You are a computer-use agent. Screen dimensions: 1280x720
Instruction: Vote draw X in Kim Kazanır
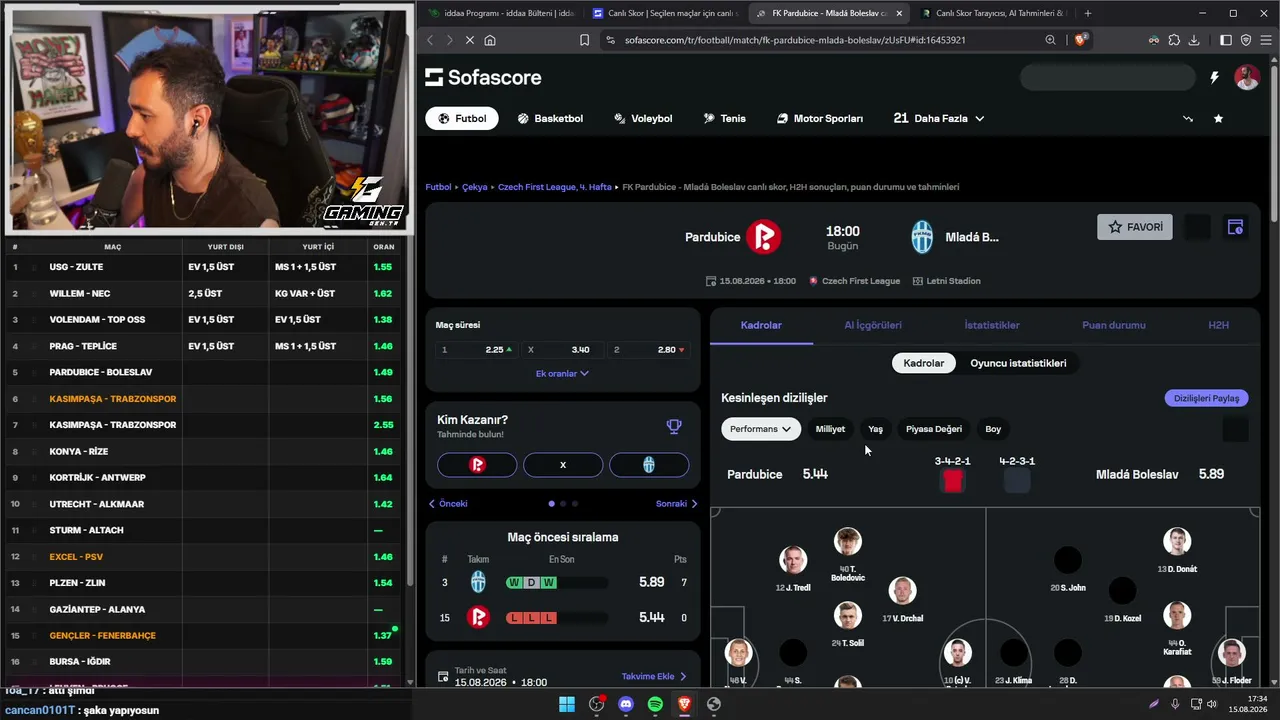563,465
